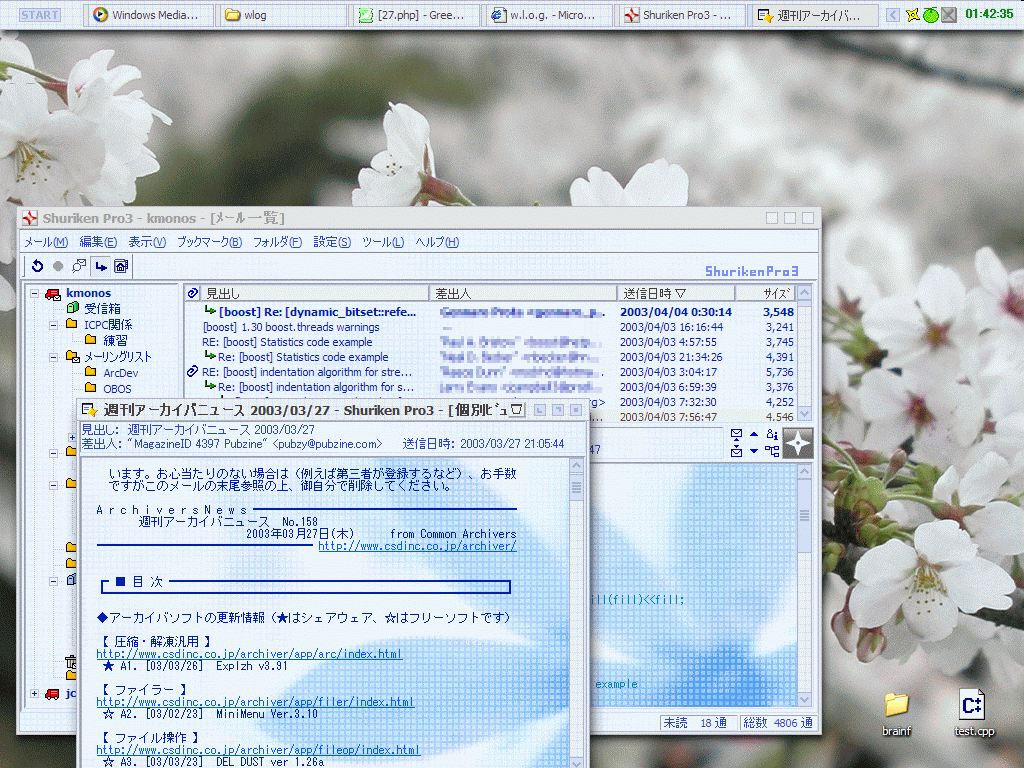Open the app/arc/index.html link
The height and width of the screenshot is (768, 1024).
tap(249, 654)
